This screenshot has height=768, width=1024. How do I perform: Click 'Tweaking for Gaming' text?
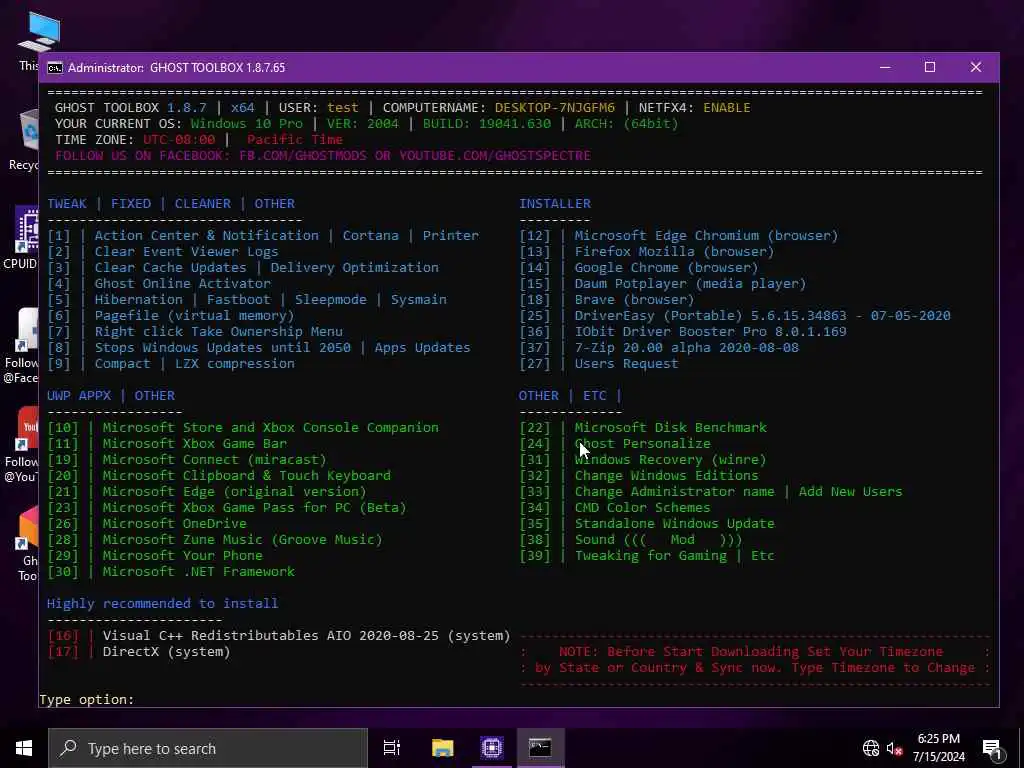point(650,556)
